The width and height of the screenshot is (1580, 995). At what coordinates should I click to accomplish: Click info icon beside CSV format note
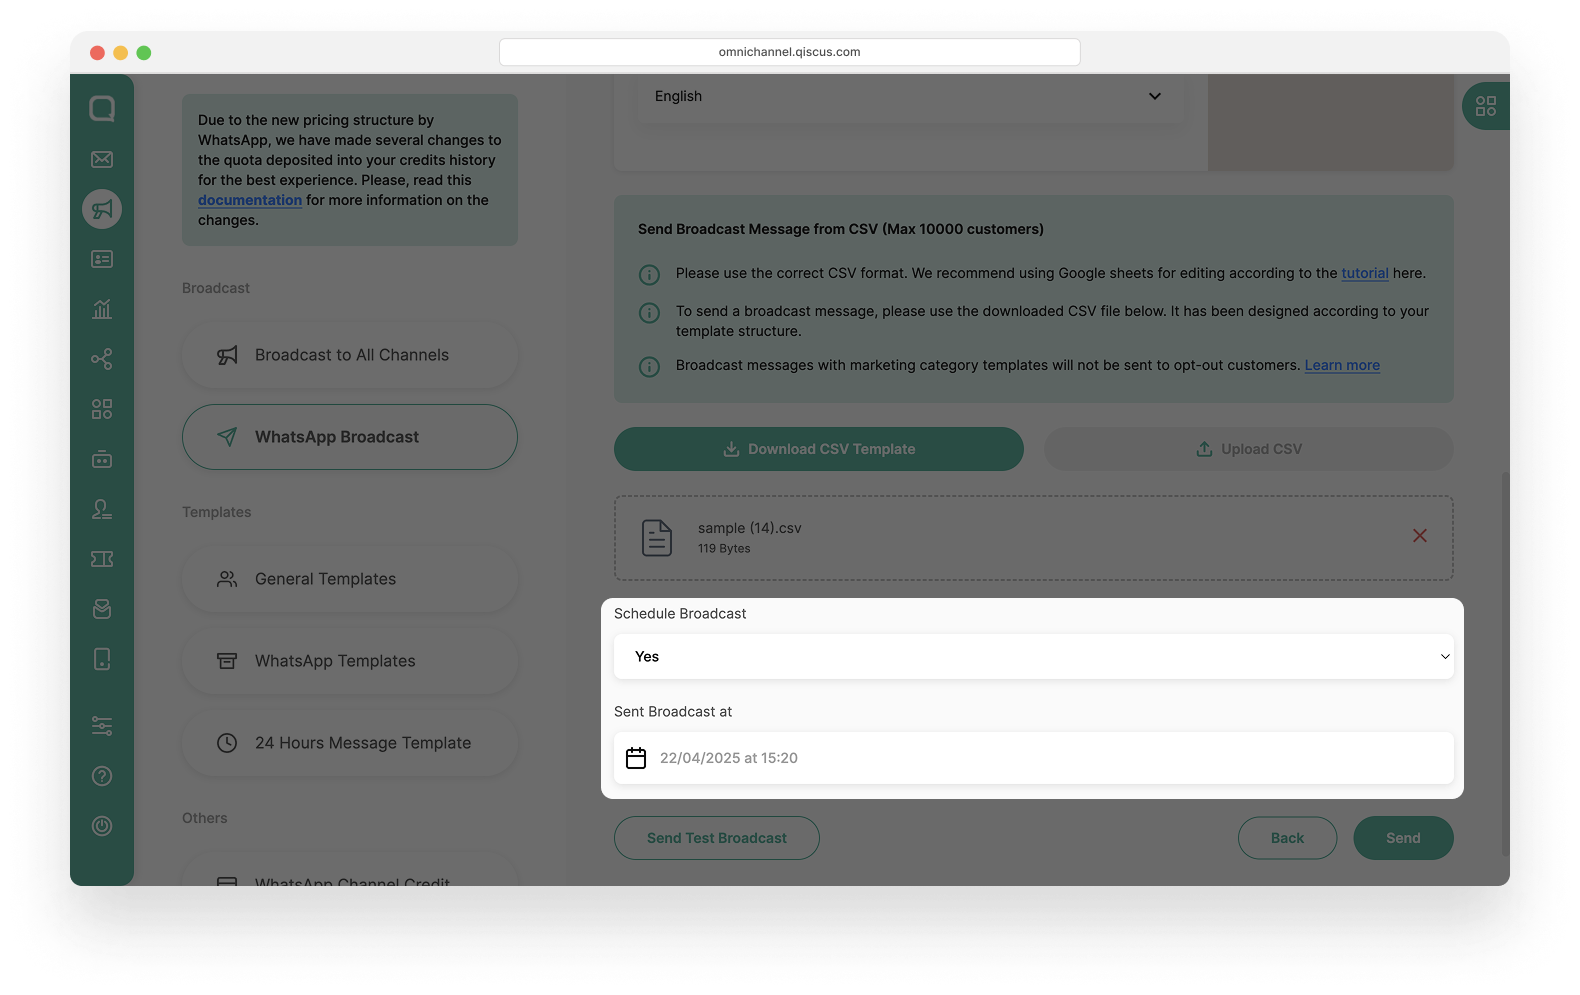click(x=649, y=275)
